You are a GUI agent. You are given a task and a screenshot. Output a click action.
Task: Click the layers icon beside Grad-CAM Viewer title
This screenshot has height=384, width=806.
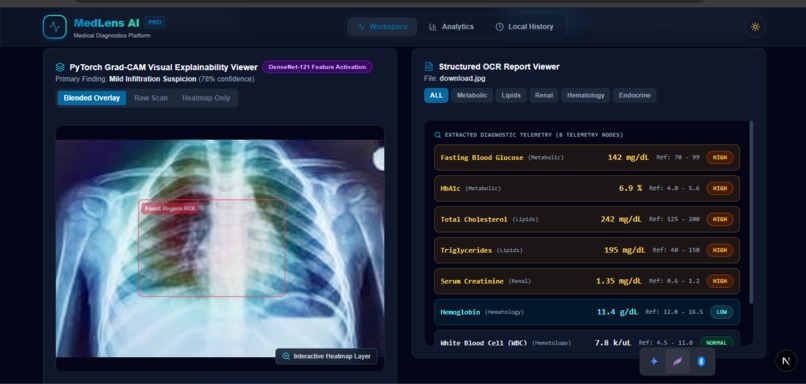click(x=60, y=67)
